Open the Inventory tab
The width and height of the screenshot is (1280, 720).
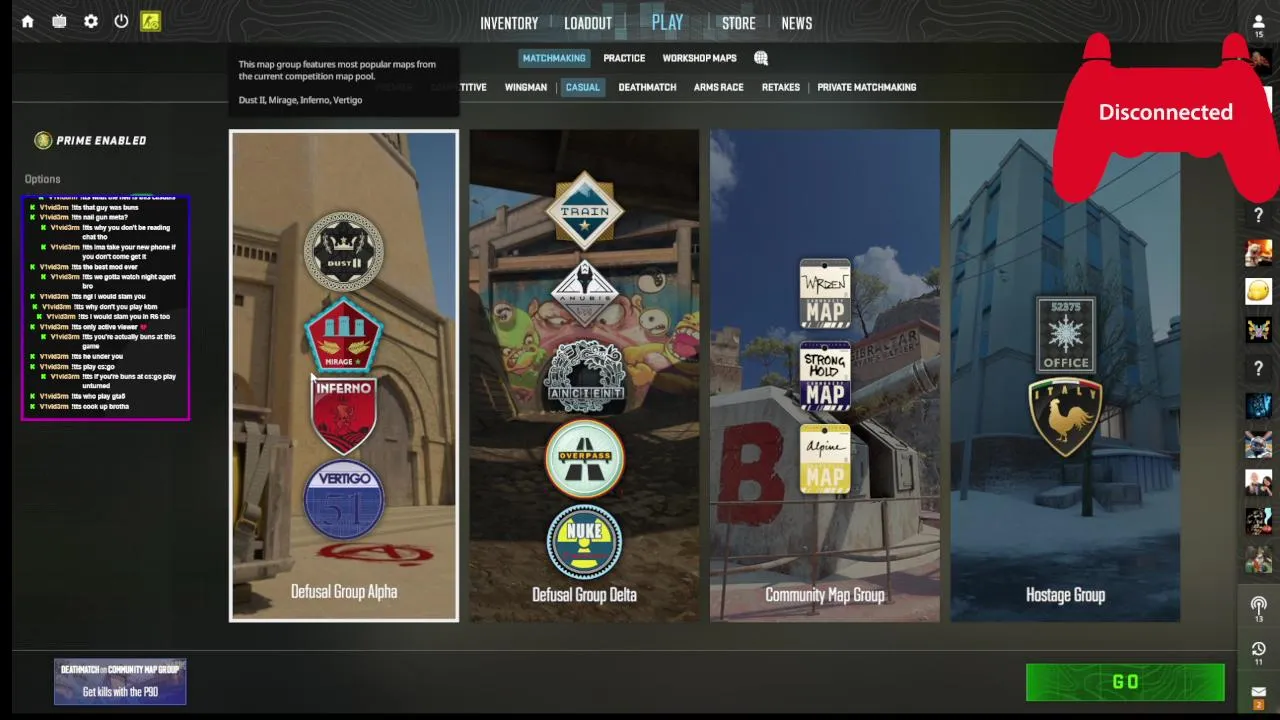[x=509, y=23]
